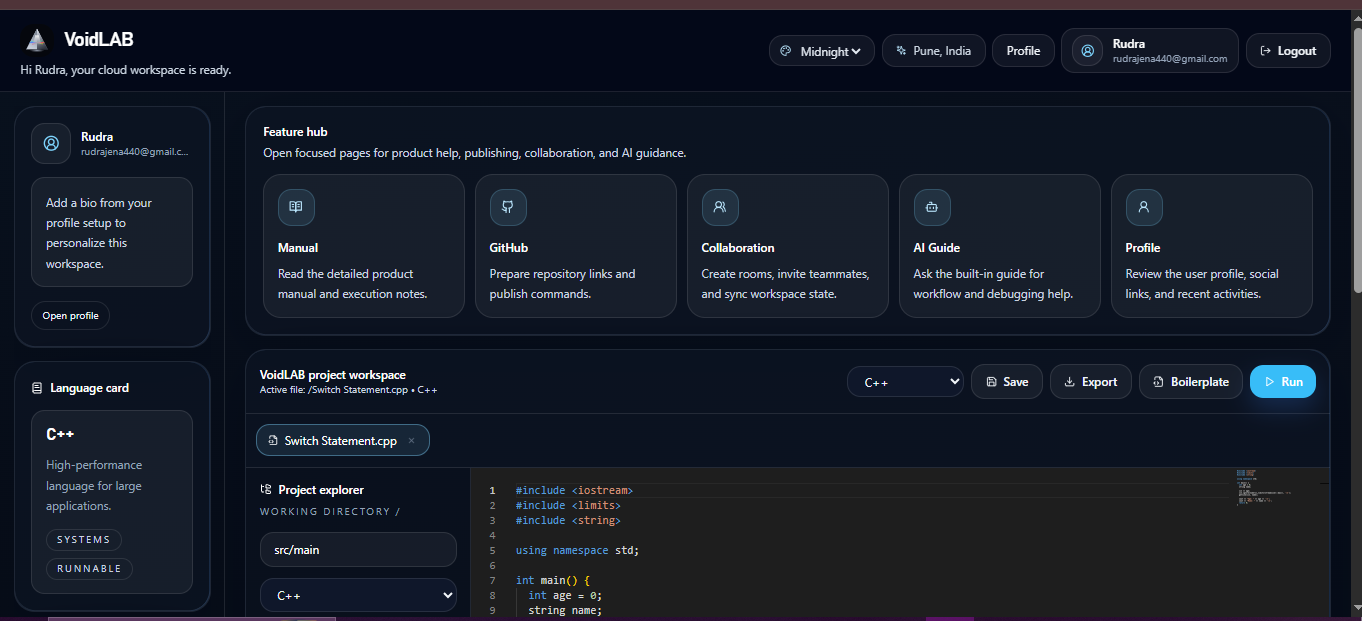
Task: Select the SYSTEMS tag chip
Action: tap(84, 540)
